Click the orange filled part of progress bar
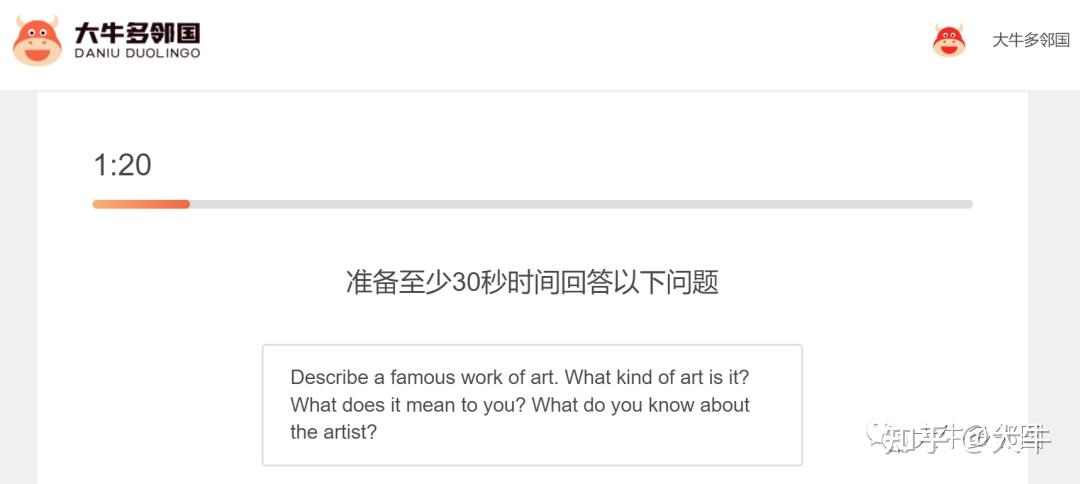Screen dimensions: 1080x484 141,204
